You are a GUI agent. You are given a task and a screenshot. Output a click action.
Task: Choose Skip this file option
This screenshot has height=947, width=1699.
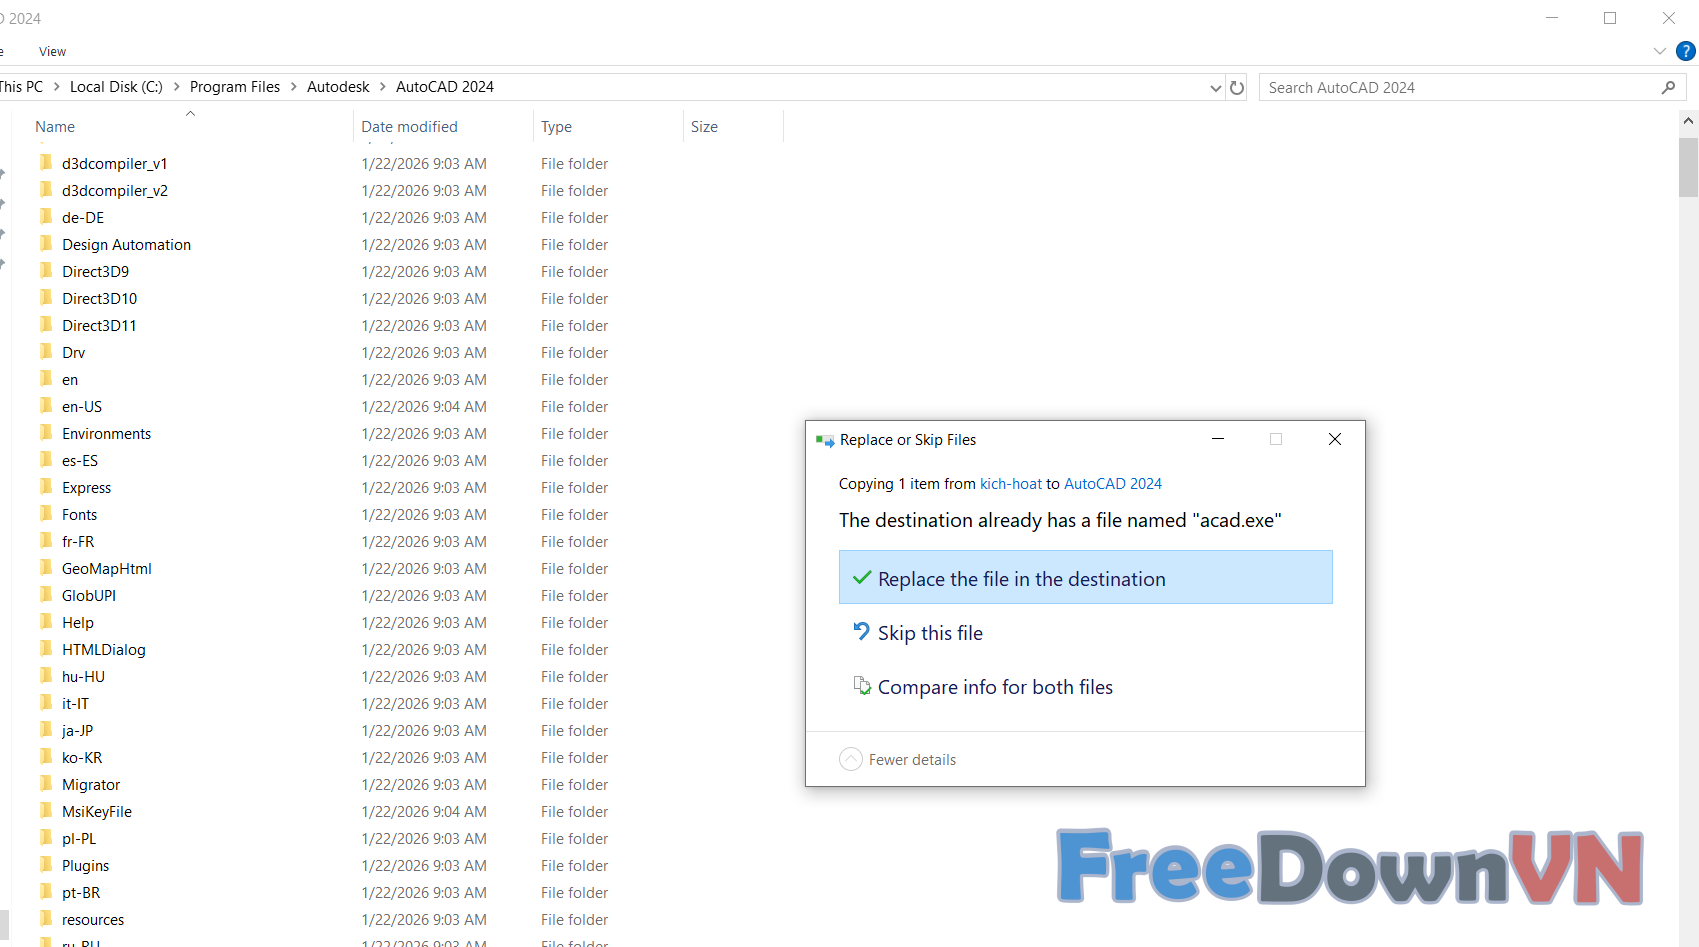pos(930,633)
